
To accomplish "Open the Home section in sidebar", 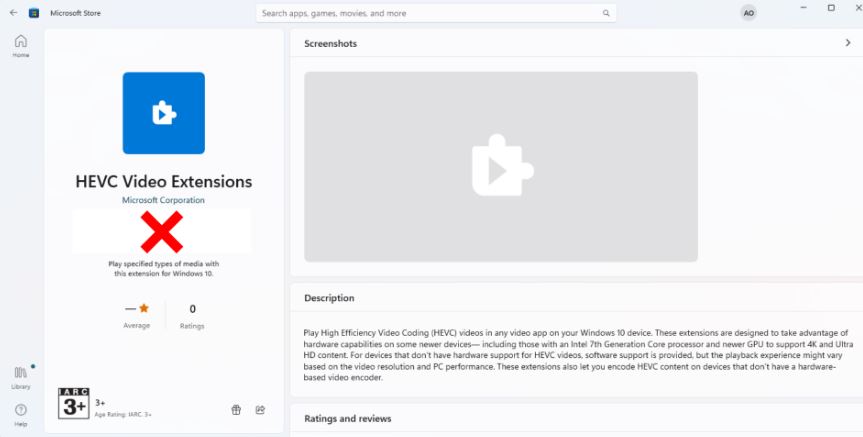I will (21, 46).
